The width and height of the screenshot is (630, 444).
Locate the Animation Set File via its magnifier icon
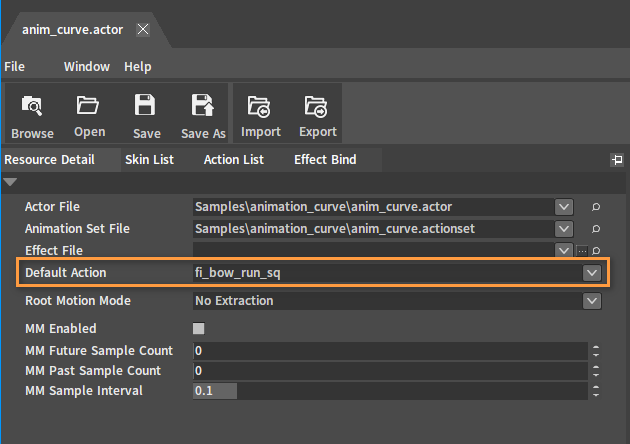(x=596, y=229)
